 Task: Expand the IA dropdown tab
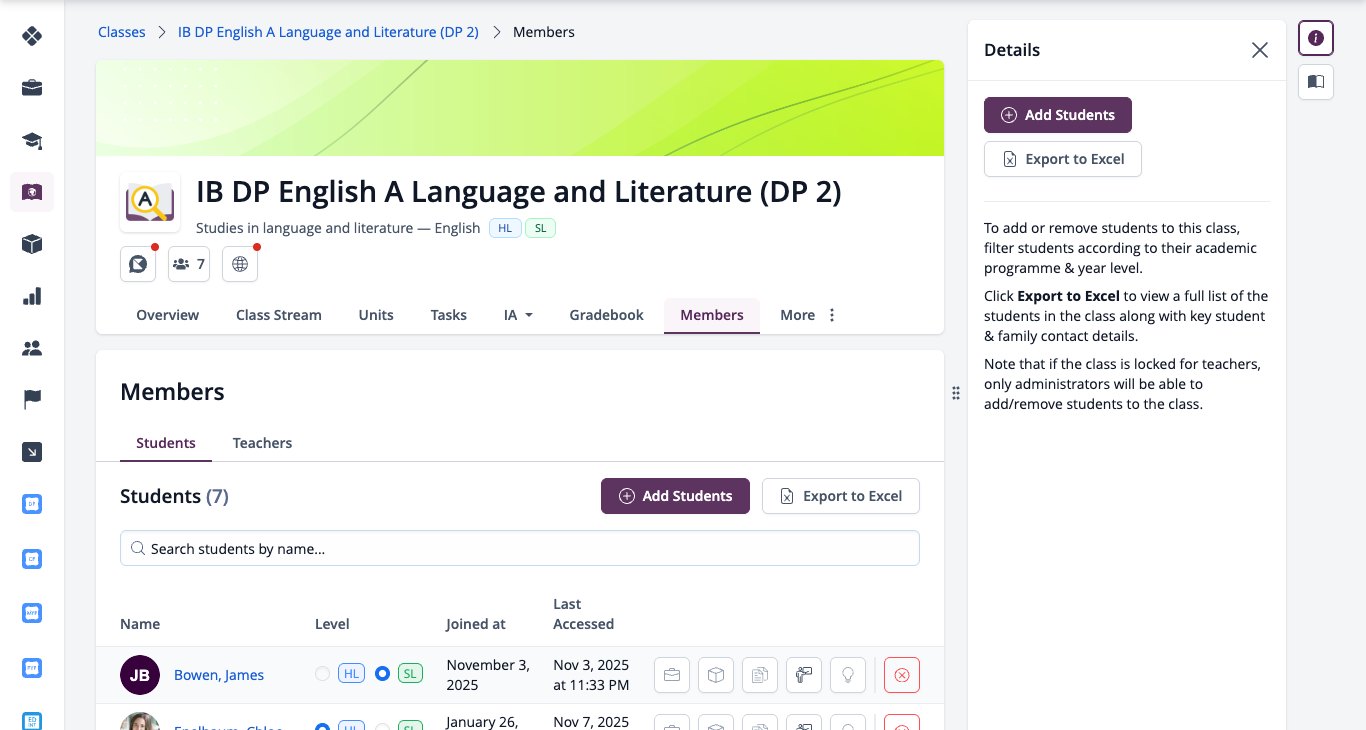(518, 315)
